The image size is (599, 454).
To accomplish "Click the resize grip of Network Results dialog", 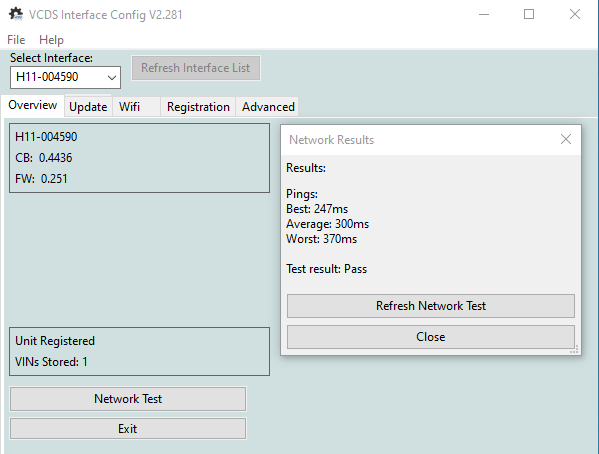I will tap(574, 349).
